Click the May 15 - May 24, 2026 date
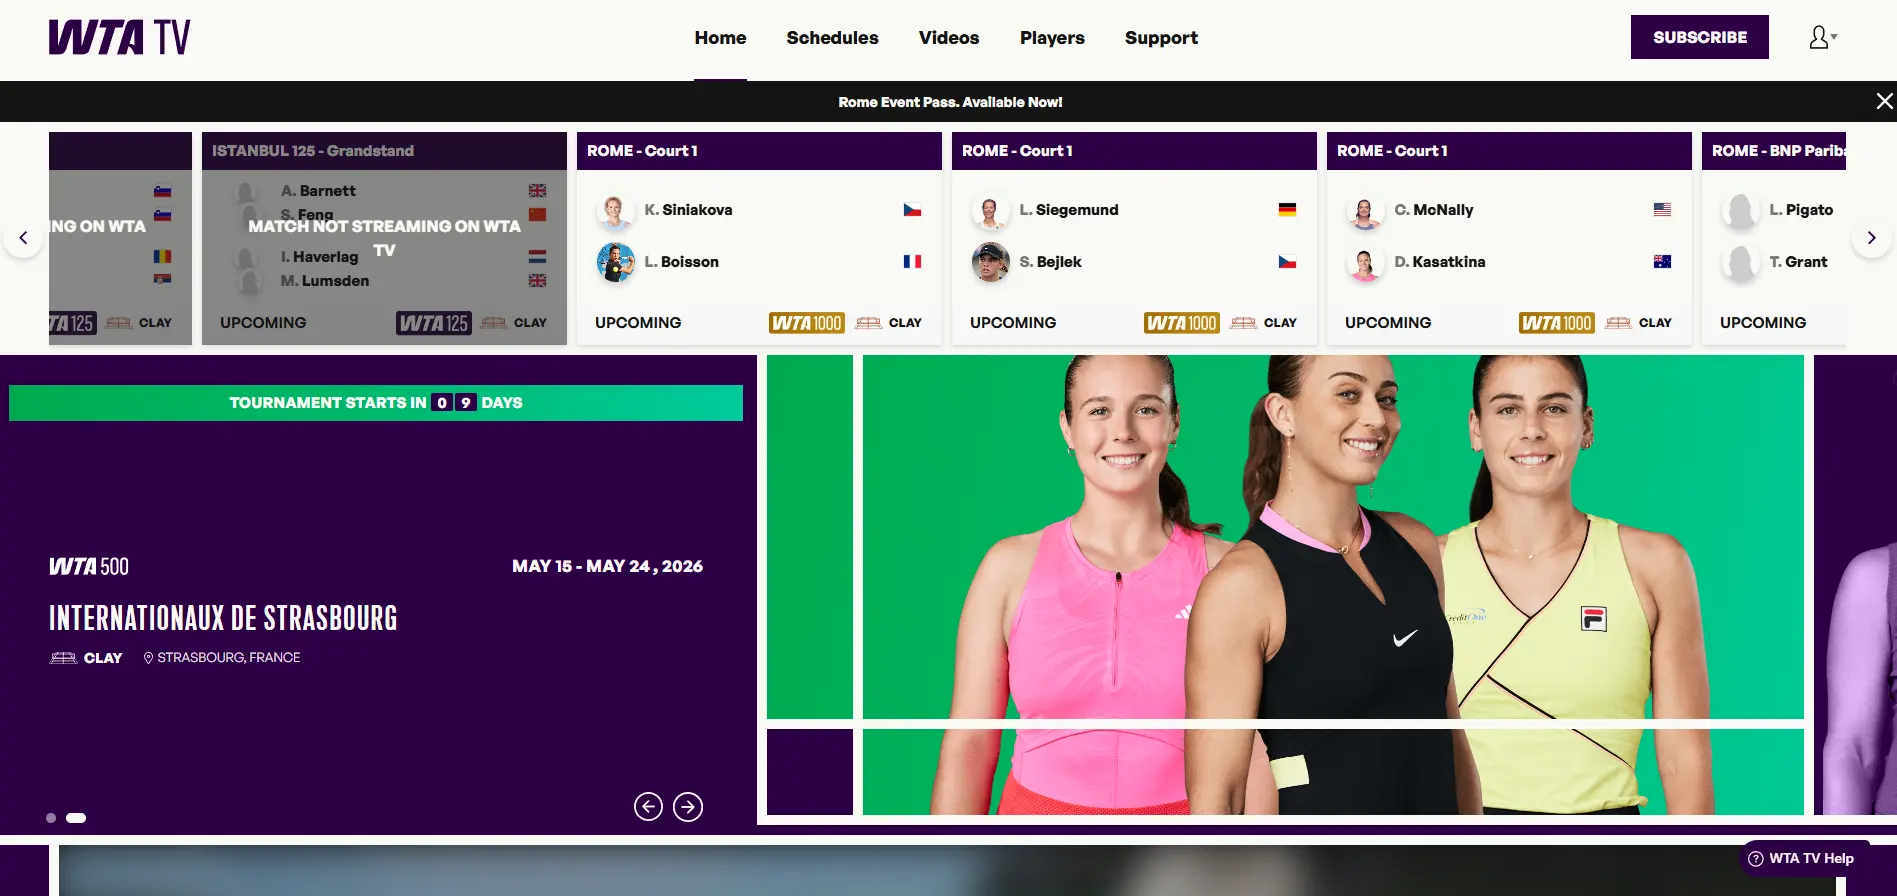 (x=607, y=566)
